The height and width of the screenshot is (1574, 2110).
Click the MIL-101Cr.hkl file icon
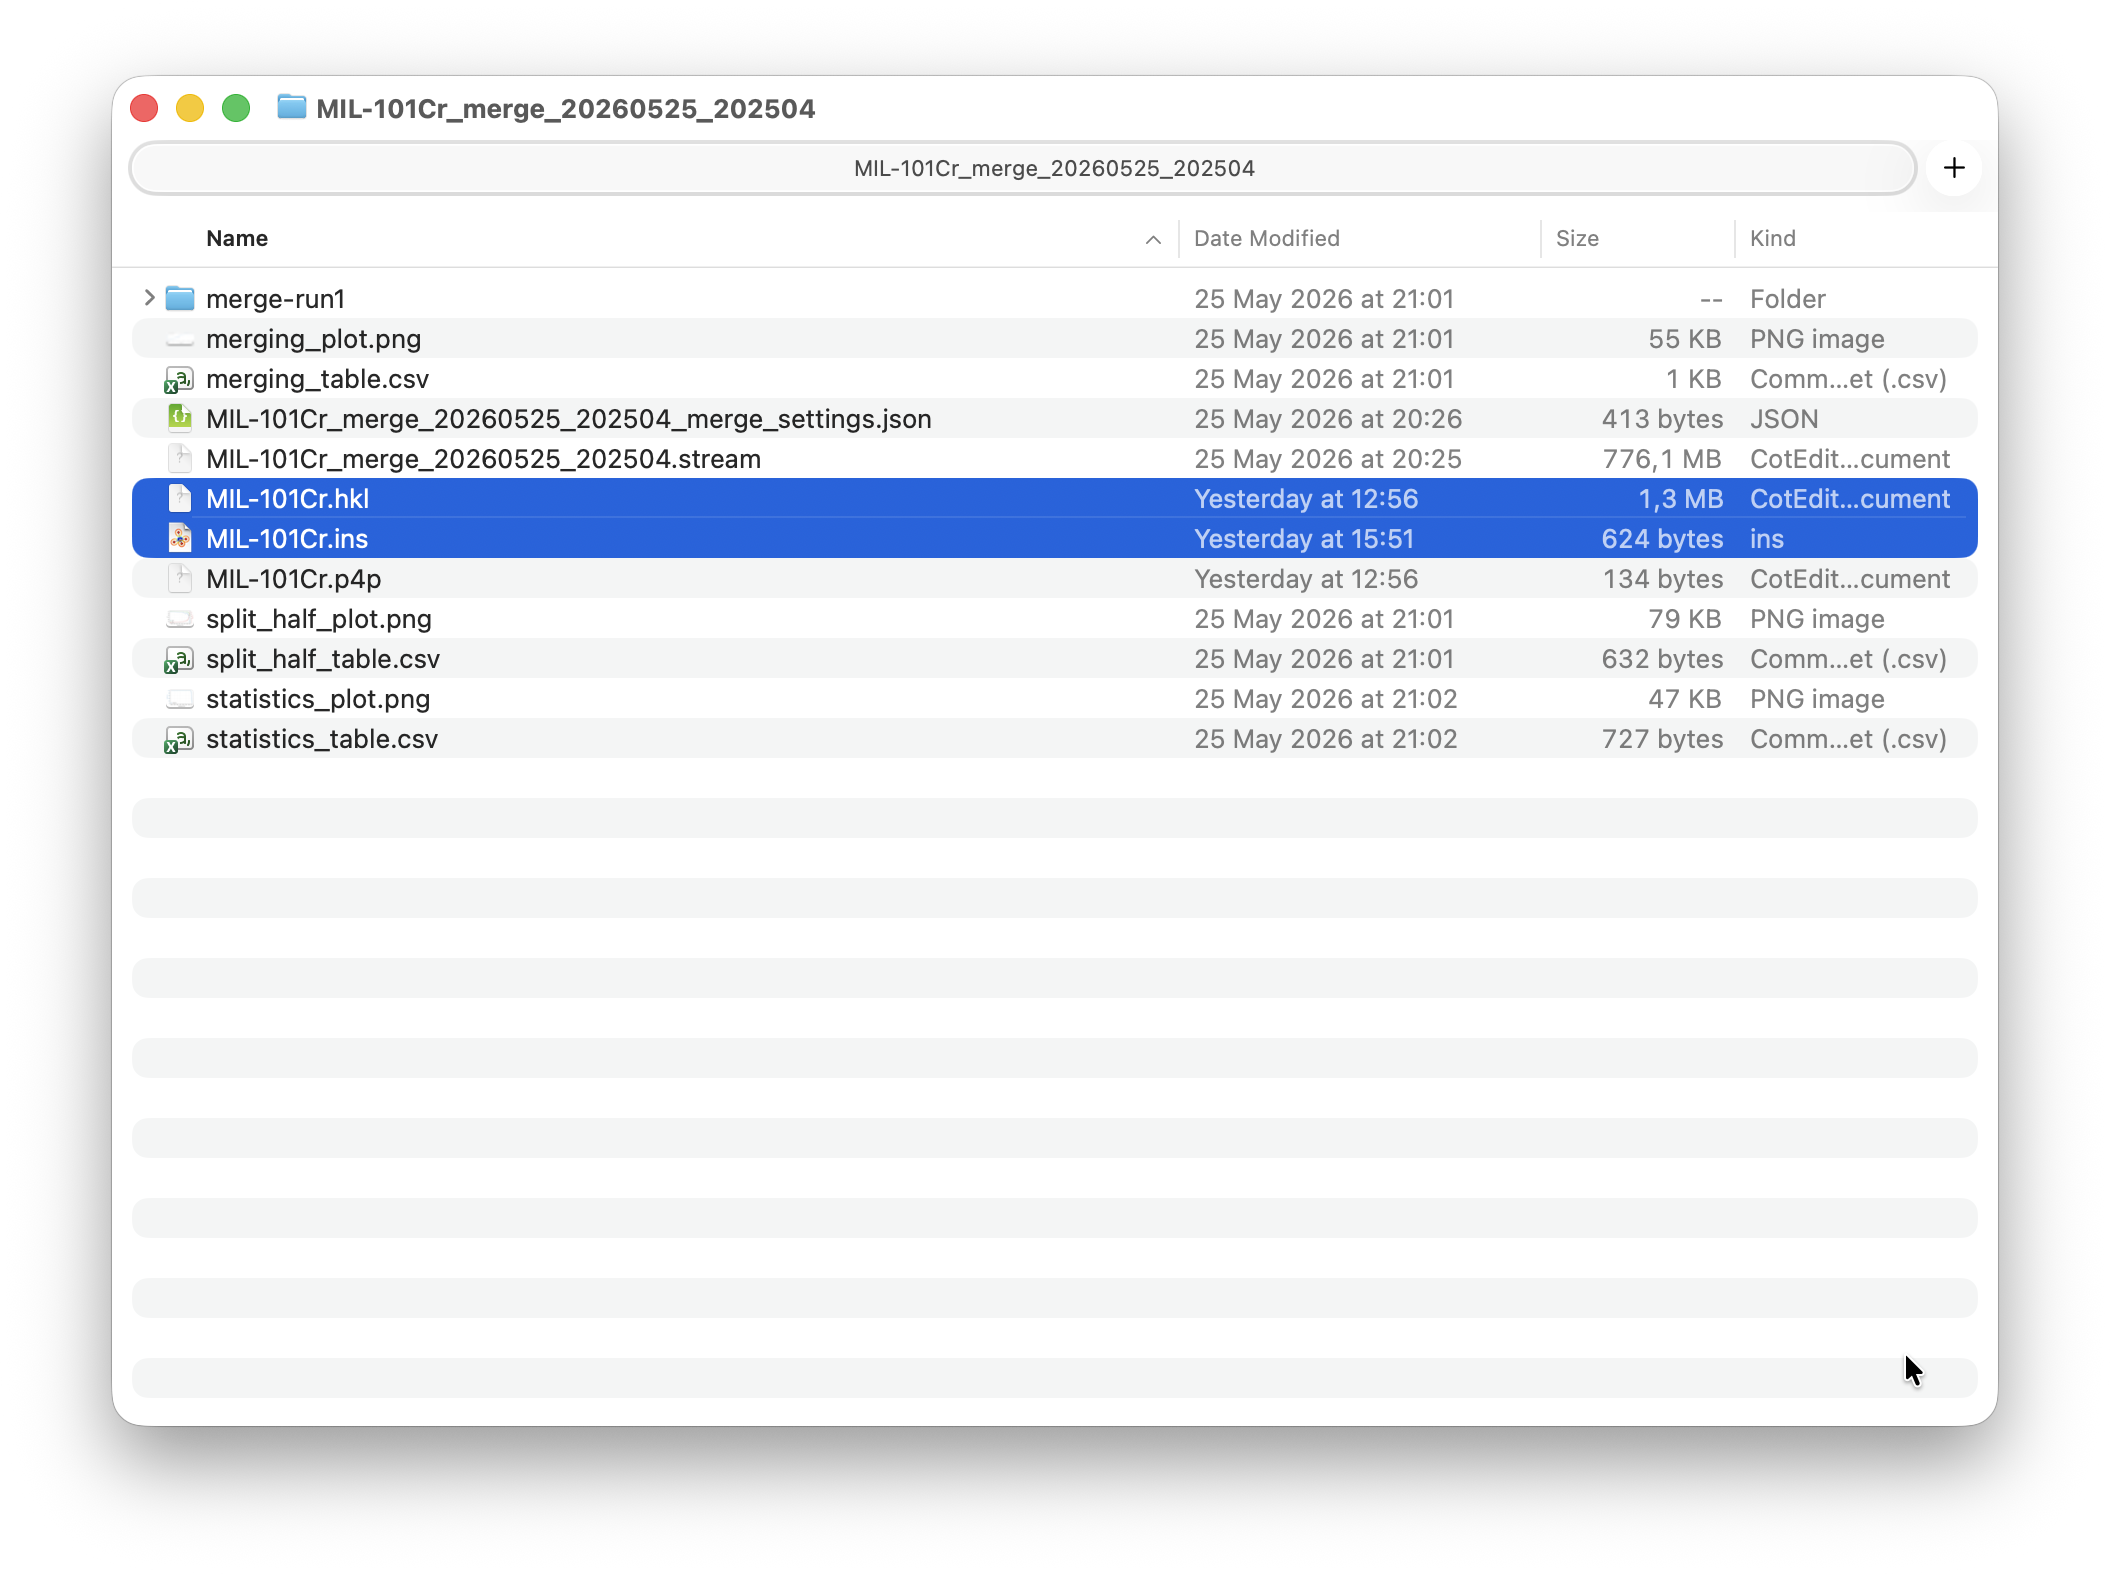click(x=180, y=498)
